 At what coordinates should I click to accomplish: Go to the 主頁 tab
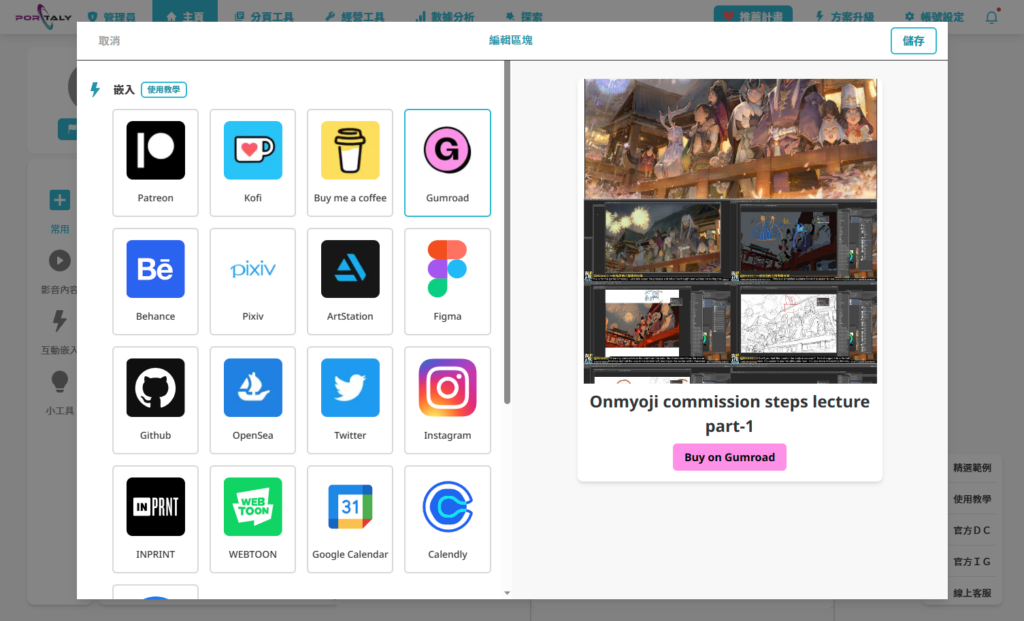[185, 16]
